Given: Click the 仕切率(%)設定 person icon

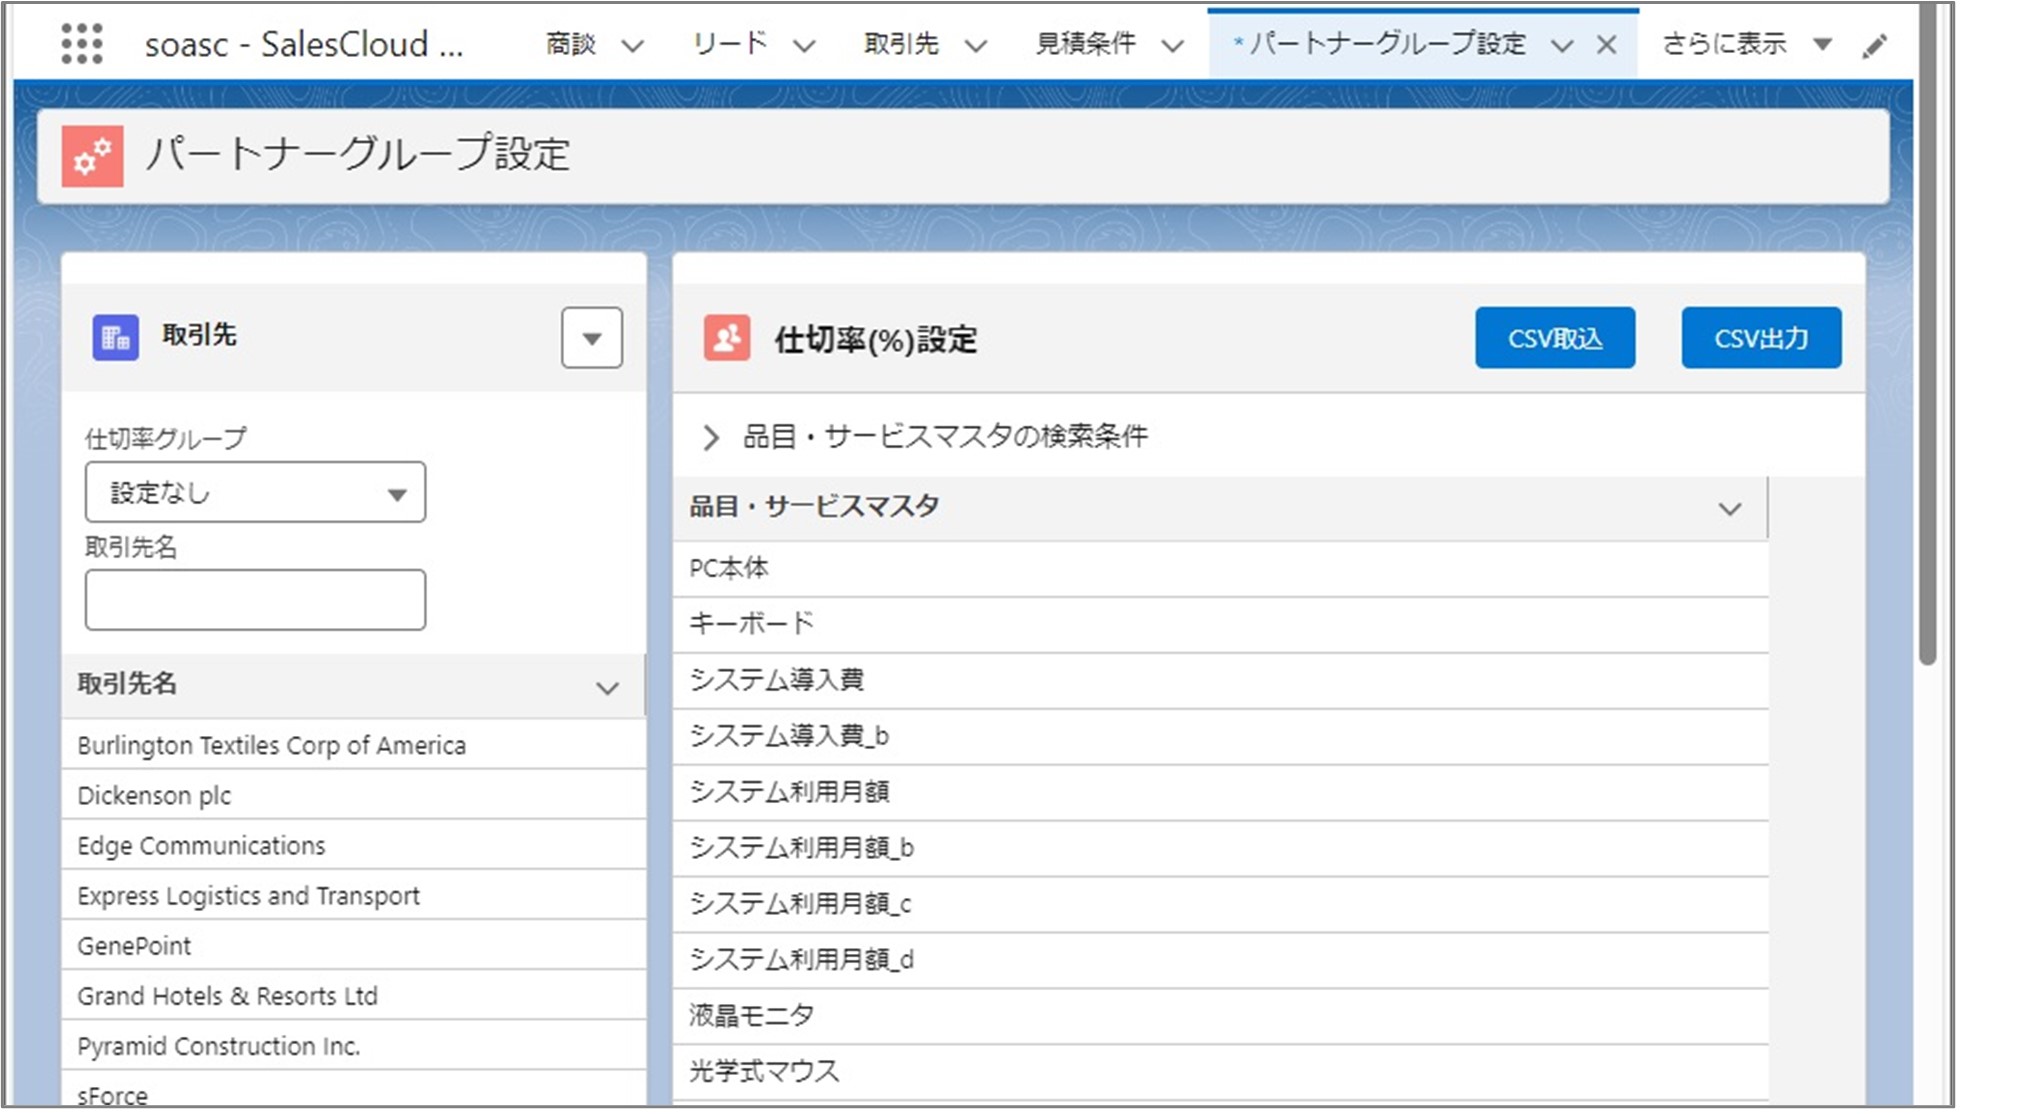Looking at the screenshot, I should click(727, 338).
